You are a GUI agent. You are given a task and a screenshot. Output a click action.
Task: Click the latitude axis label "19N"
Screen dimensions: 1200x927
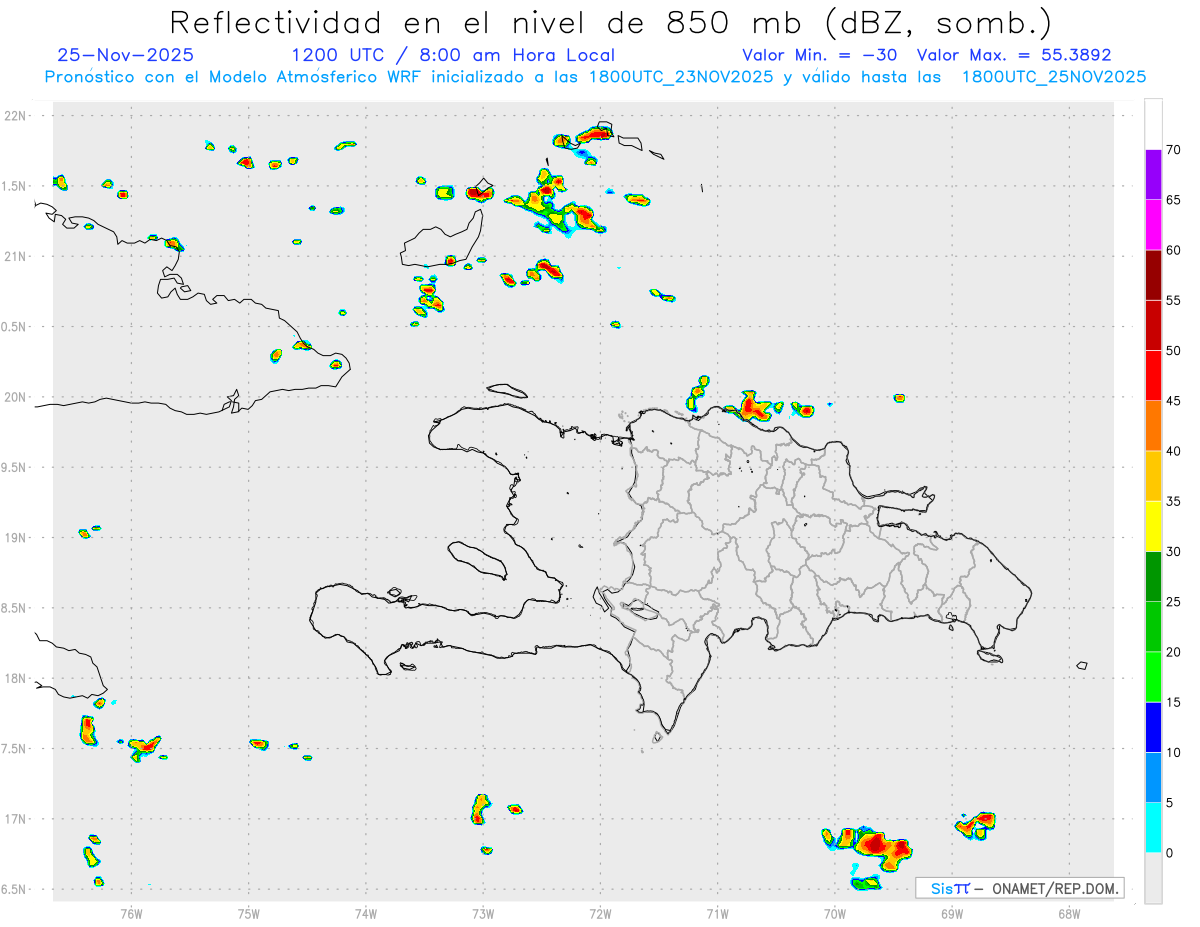[x=16, y=537]
